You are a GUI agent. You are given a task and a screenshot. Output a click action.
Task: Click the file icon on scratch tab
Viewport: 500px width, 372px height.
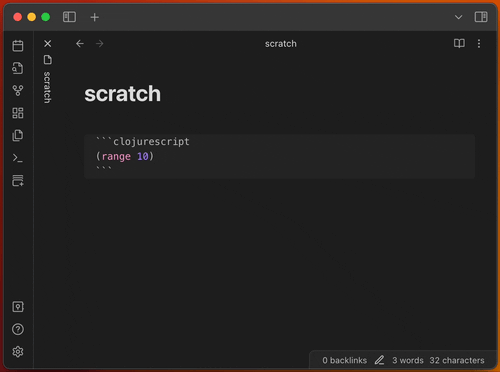48,60
